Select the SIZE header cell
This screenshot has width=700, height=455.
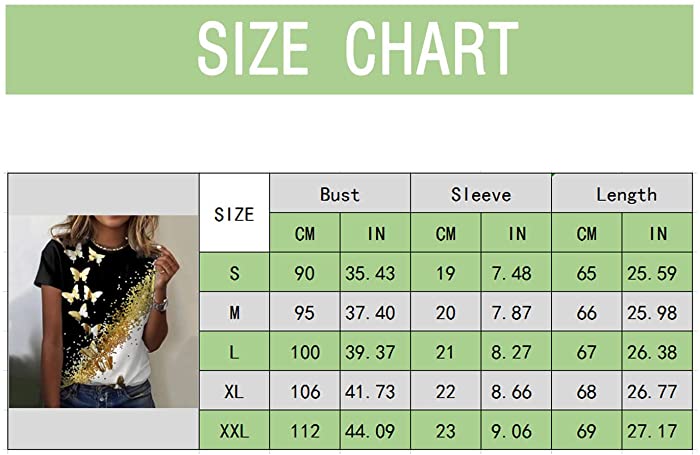(234, 213)
